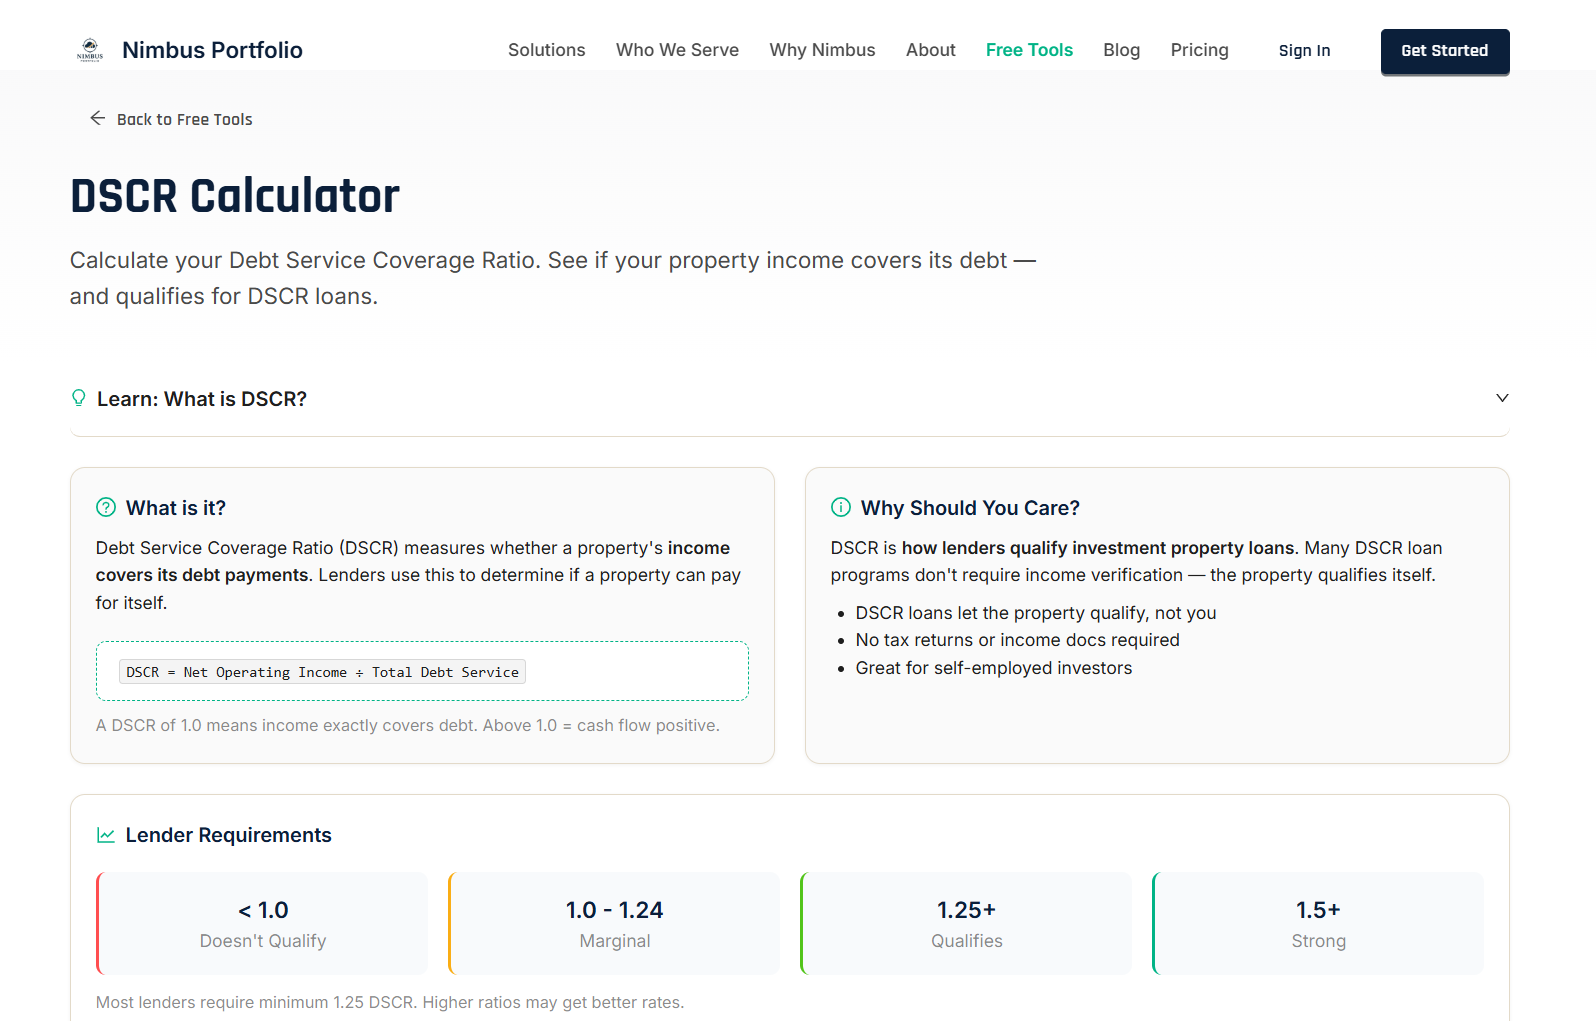Go to Why Nimbus page

822,50
